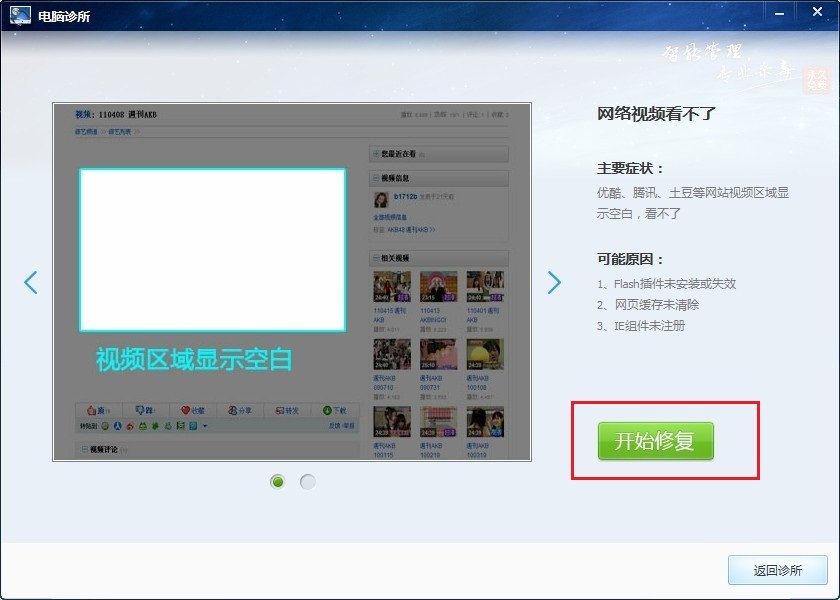Viewport: 840px width, 600px height.
Task: Select the second carousel indicator dot
Action: [308, 481]
